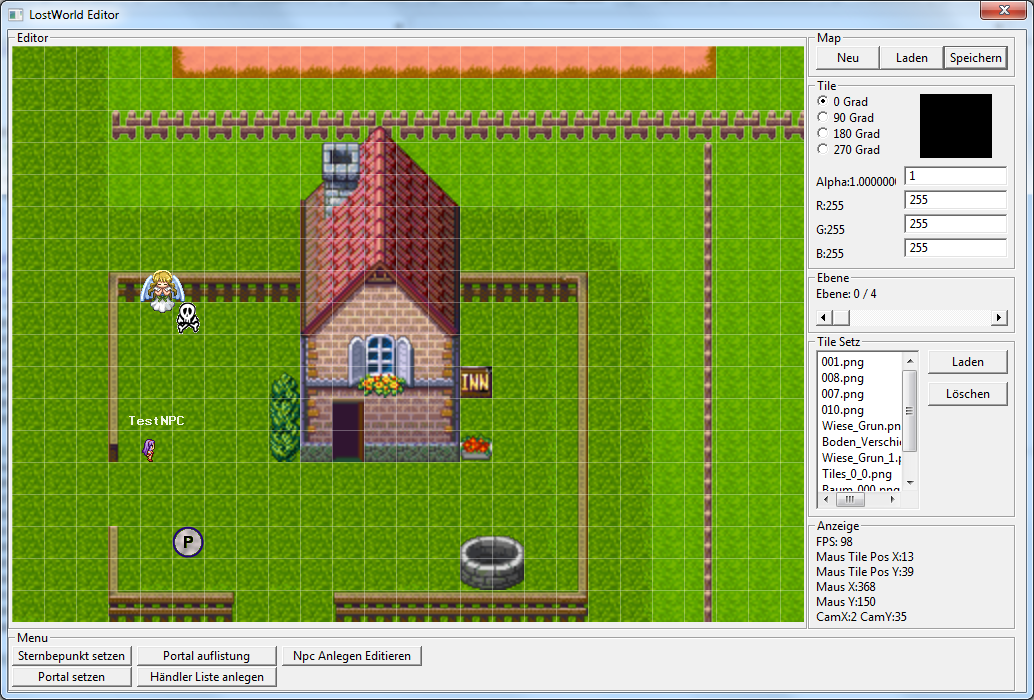Click the Alpha value input field
The height and width of the screenshot is (700, 1034).
point(956,176)
